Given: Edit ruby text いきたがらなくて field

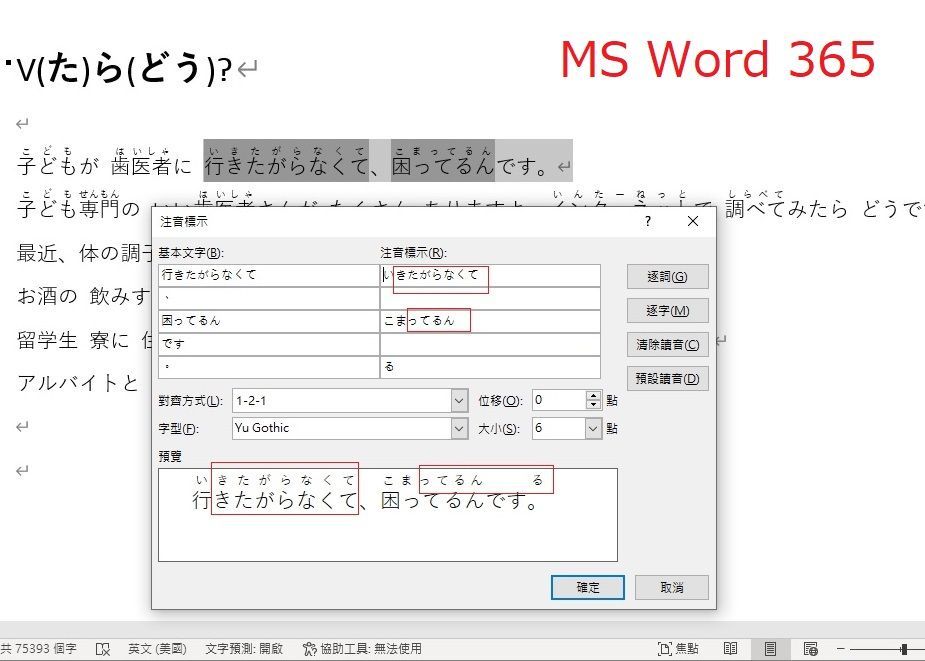Looking at the screenshot, I should (490, 275).
